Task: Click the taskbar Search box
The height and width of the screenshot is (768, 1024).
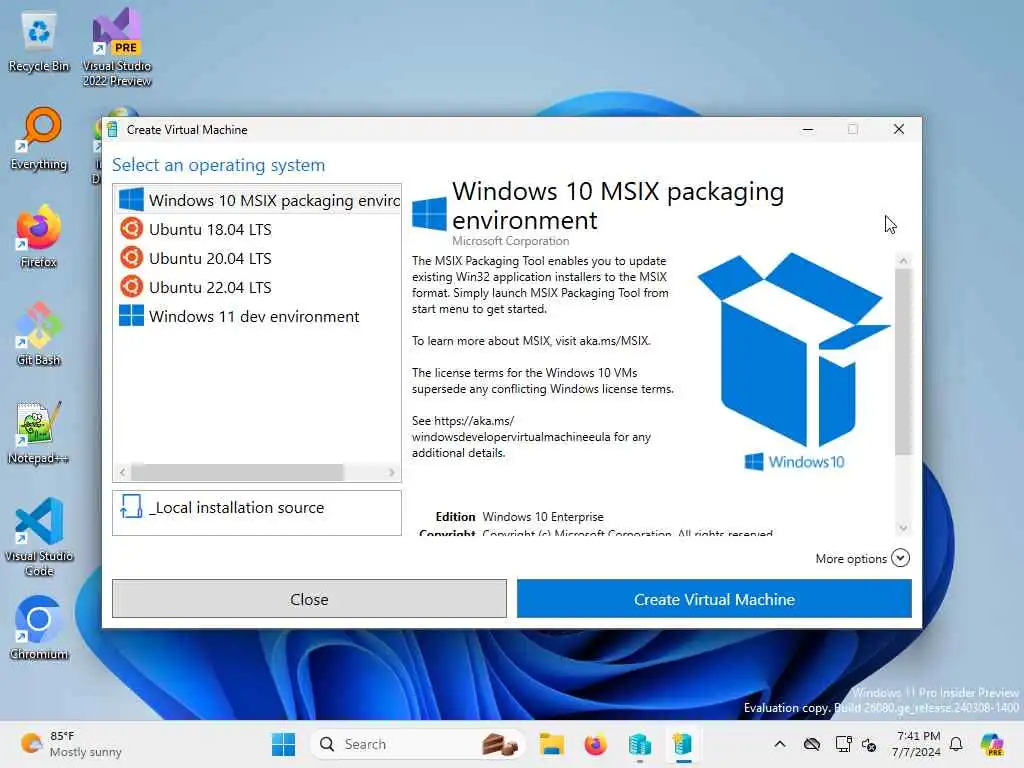Action: (418, 744)
